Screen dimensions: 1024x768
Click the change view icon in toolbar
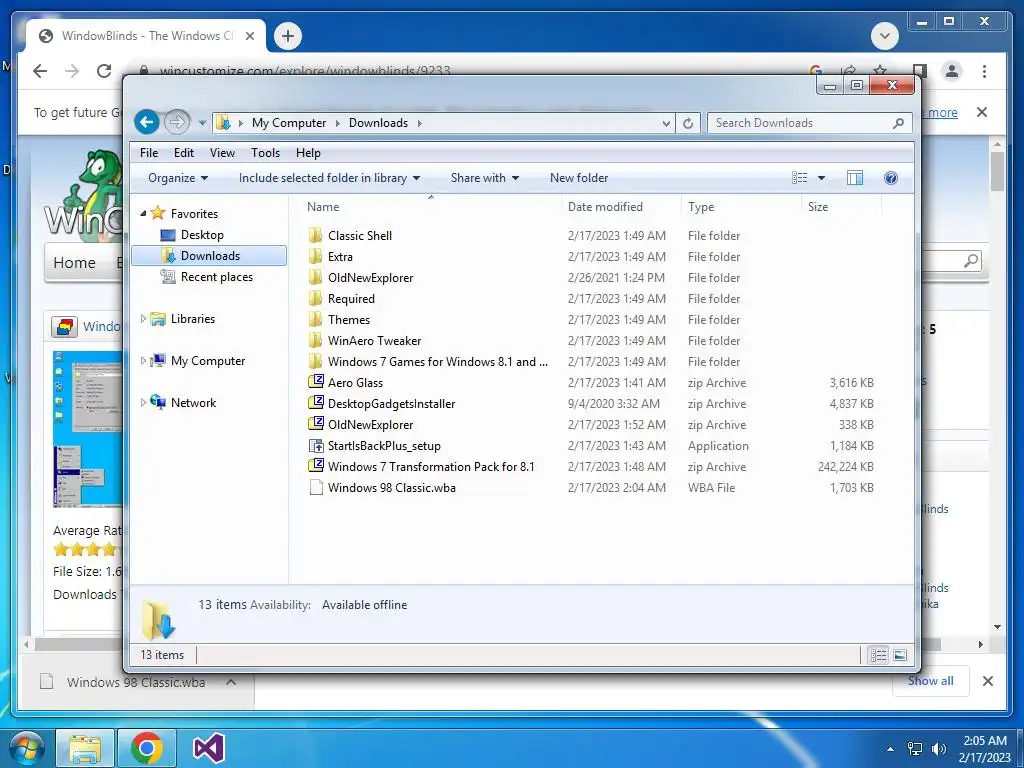coord(799,178)
